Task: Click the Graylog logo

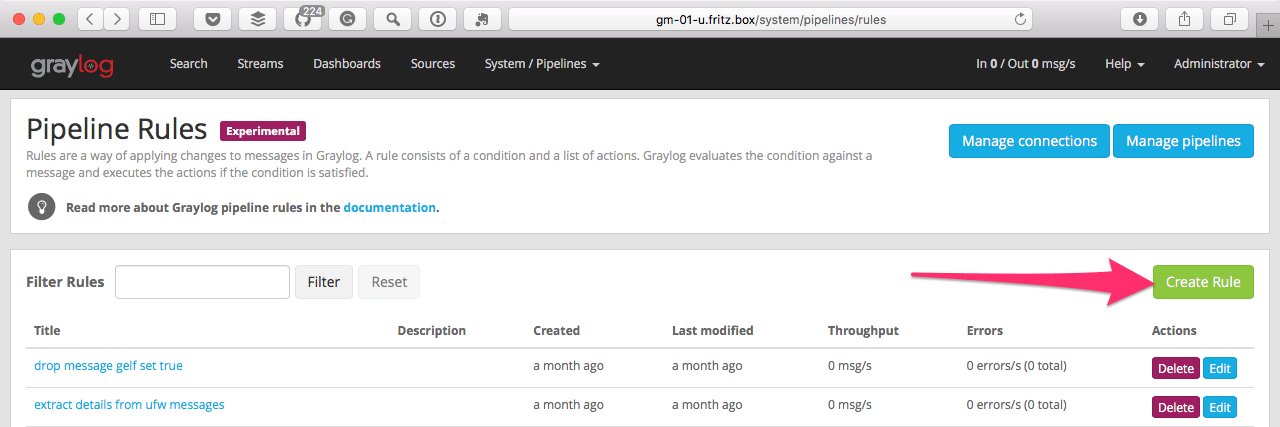Action: pos(71,65)
